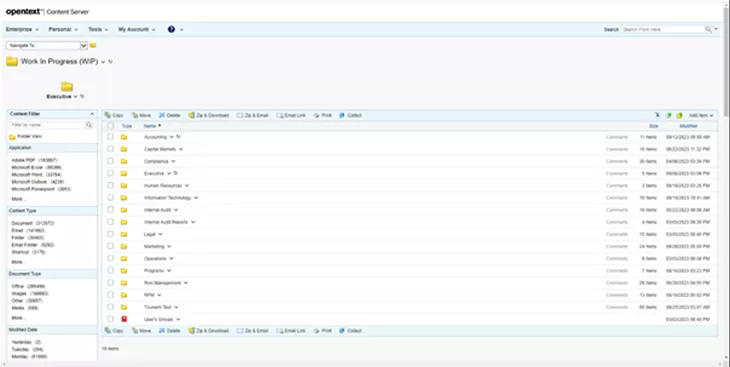This screenshot has height=367, width=730.
Task: Click the Search From Here input box
Action: point(663,29)
